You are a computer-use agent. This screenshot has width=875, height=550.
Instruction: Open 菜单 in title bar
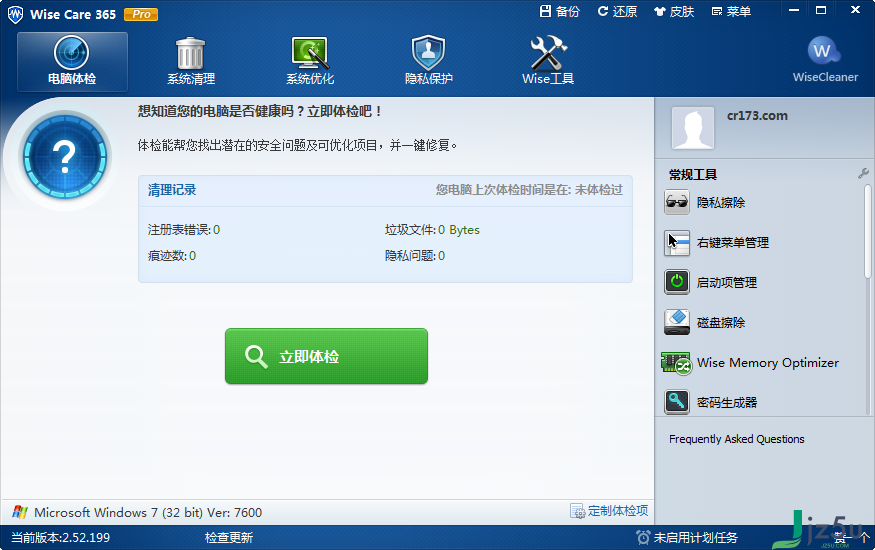tap(732, 11)
